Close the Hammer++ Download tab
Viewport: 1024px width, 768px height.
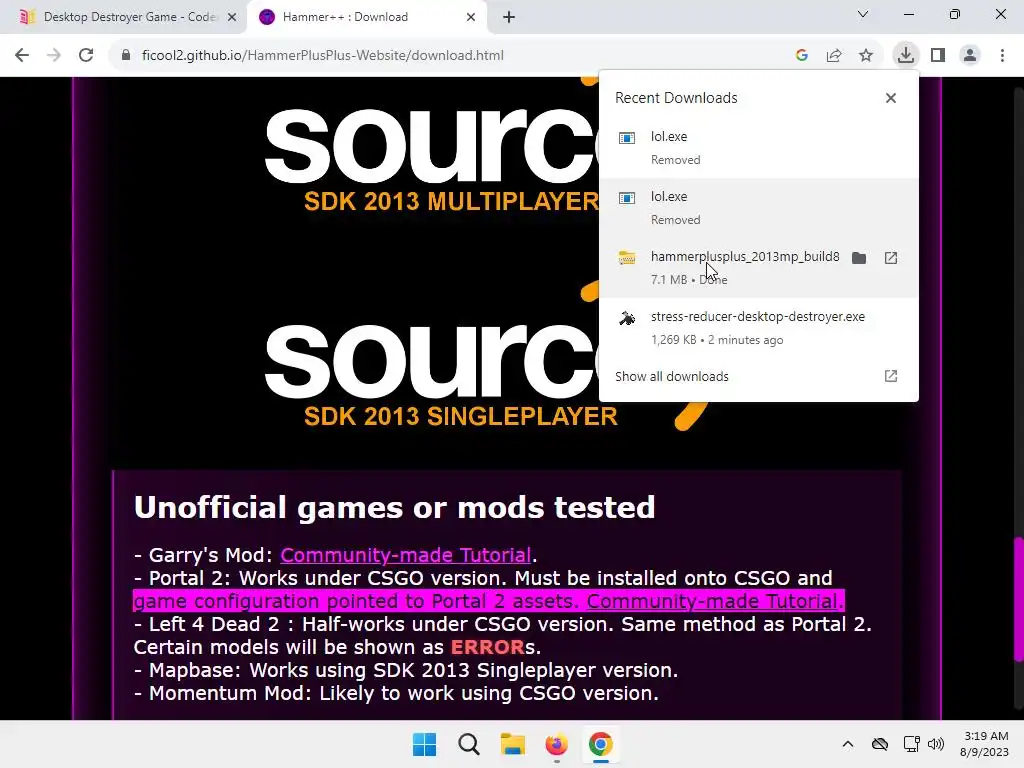(x=471, y=18)
